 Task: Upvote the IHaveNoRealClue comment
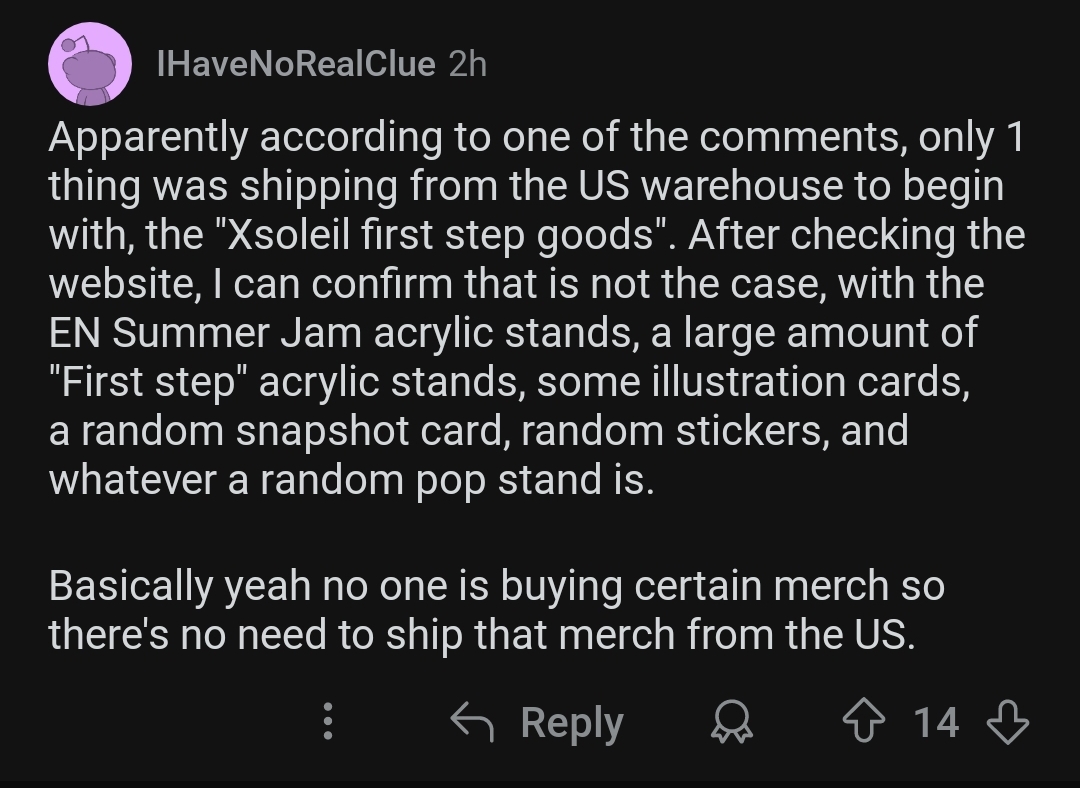point(864,721)
